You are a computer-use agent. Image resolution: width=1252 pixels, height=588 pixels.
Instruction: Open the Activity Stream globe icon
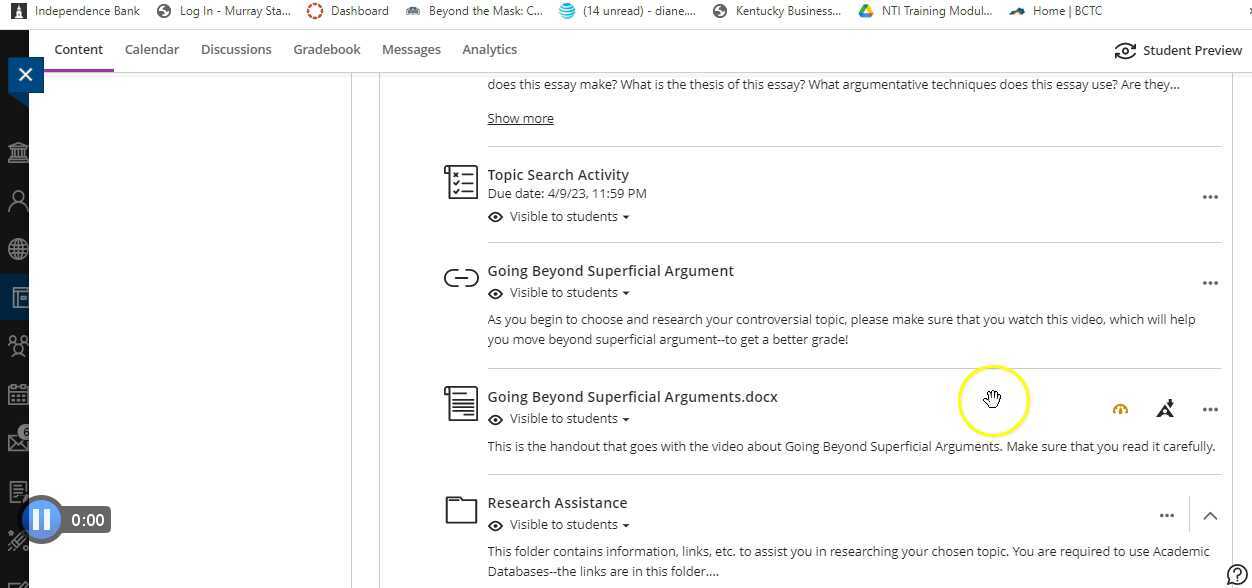pyautogui.click(x=17, y=249)
